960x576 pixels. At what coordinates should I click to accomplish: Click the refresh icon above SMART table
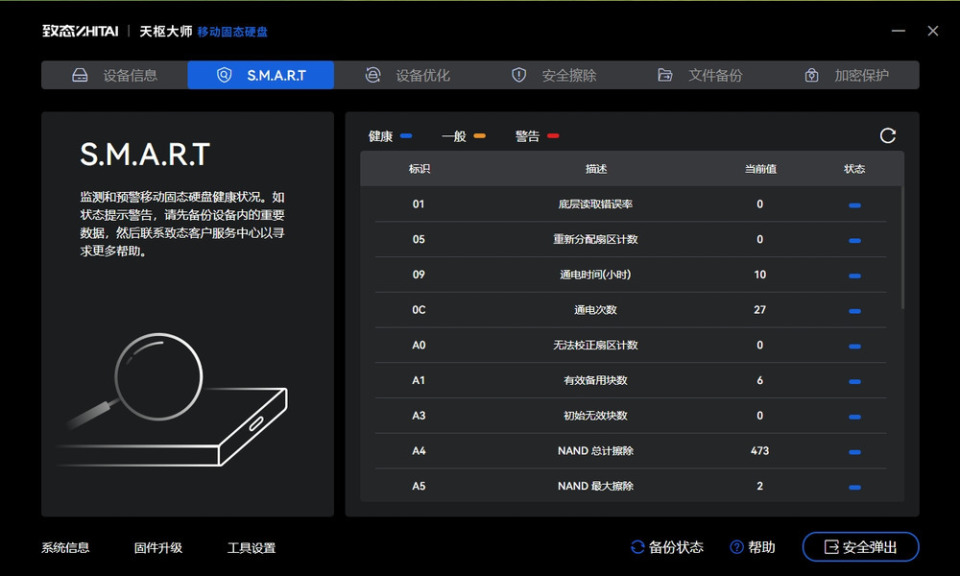887,136
